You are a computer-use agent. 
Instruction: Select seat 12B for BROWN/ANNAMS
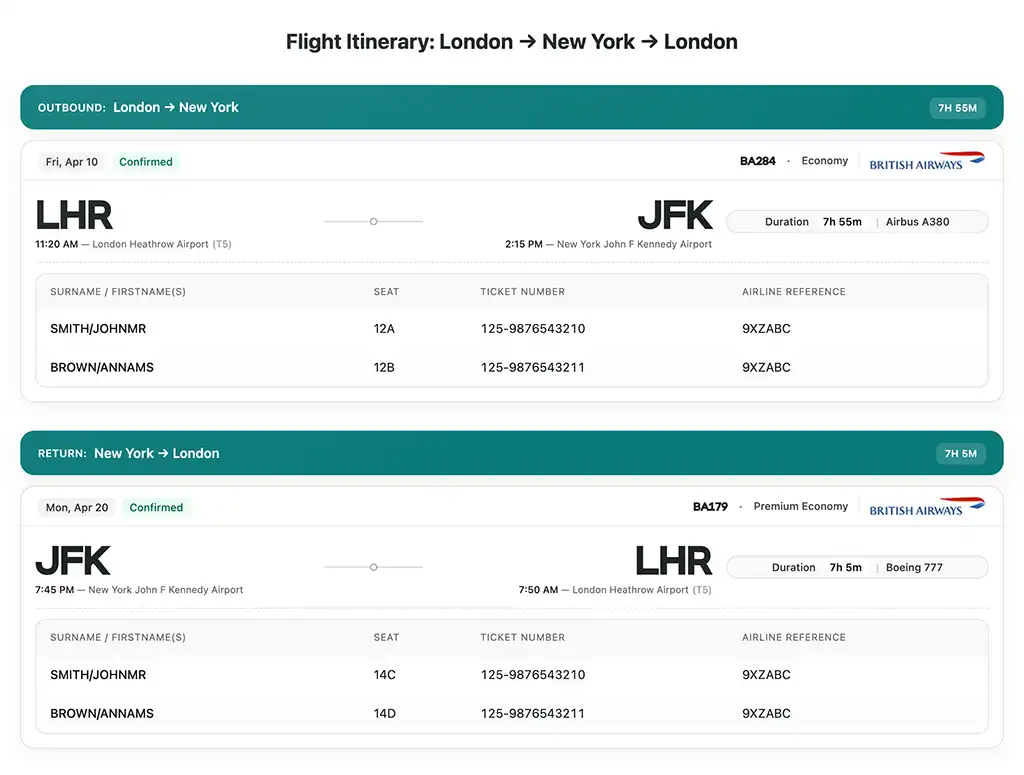[x=384, y=368]
